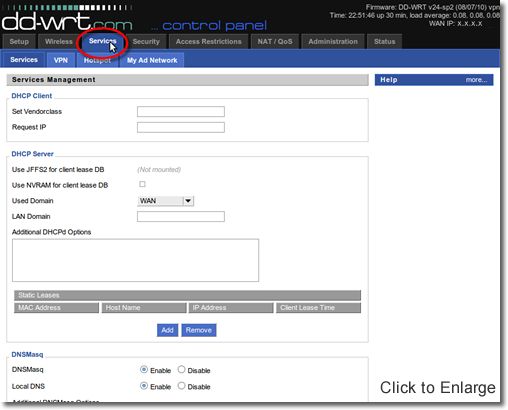Enable Local DNS radio button
Image resolution: width=508 pixels, height=410 pixels.
144,386
